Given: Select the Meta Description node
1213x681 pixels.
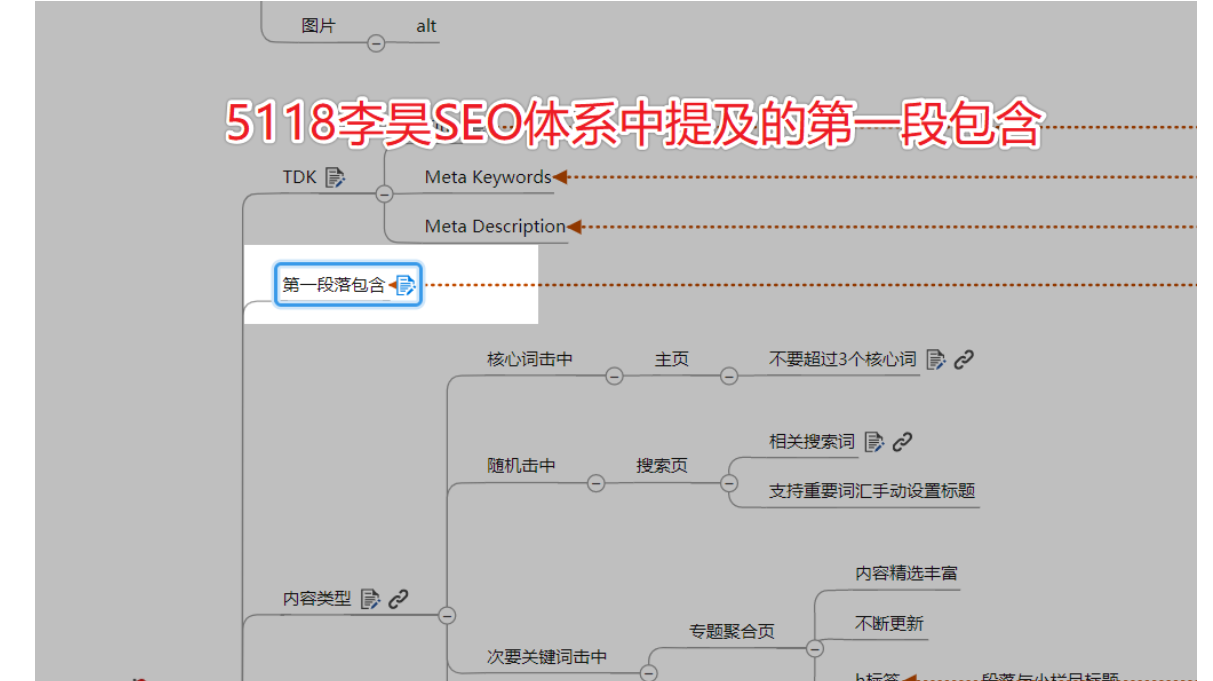Looking at the screenshot, I should pos(495,227).
